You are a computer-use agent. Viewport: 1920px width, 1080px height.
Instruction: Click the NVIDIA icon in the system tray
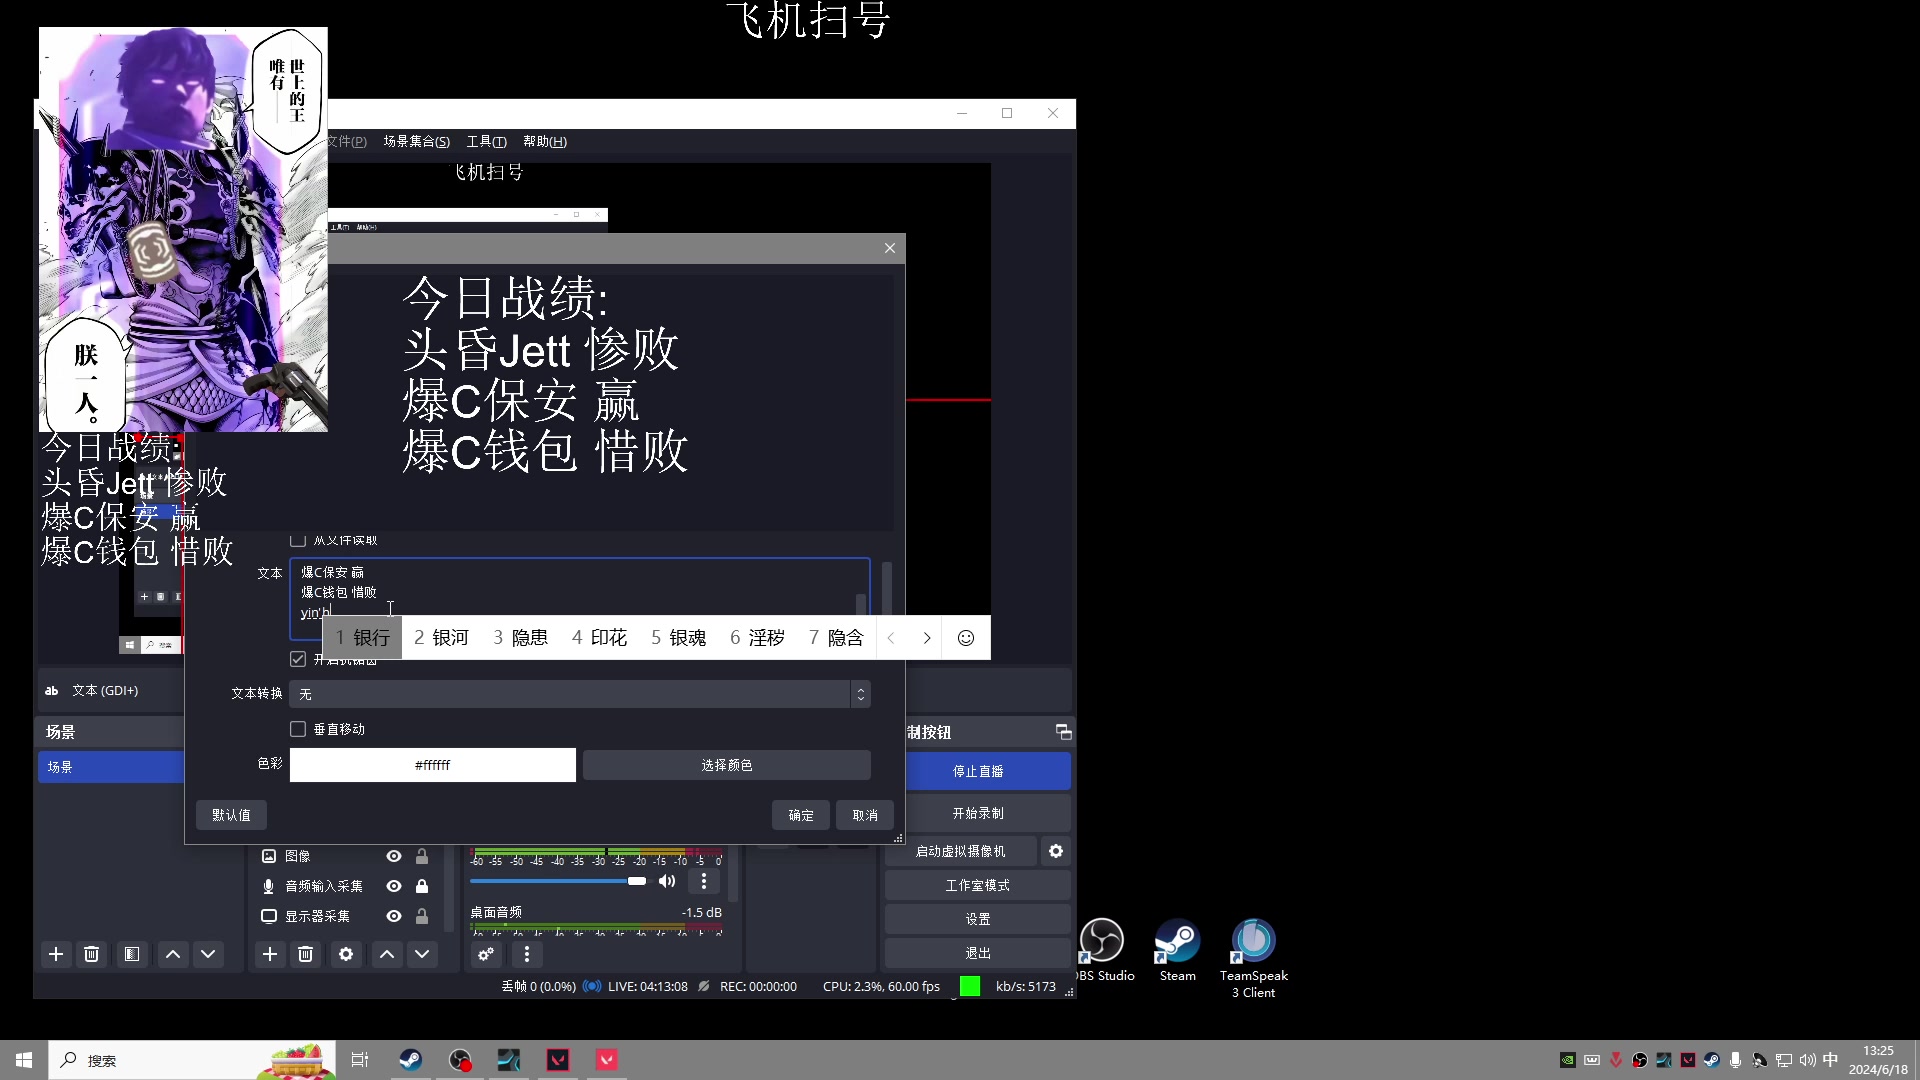click(x=1568, y=1060)
